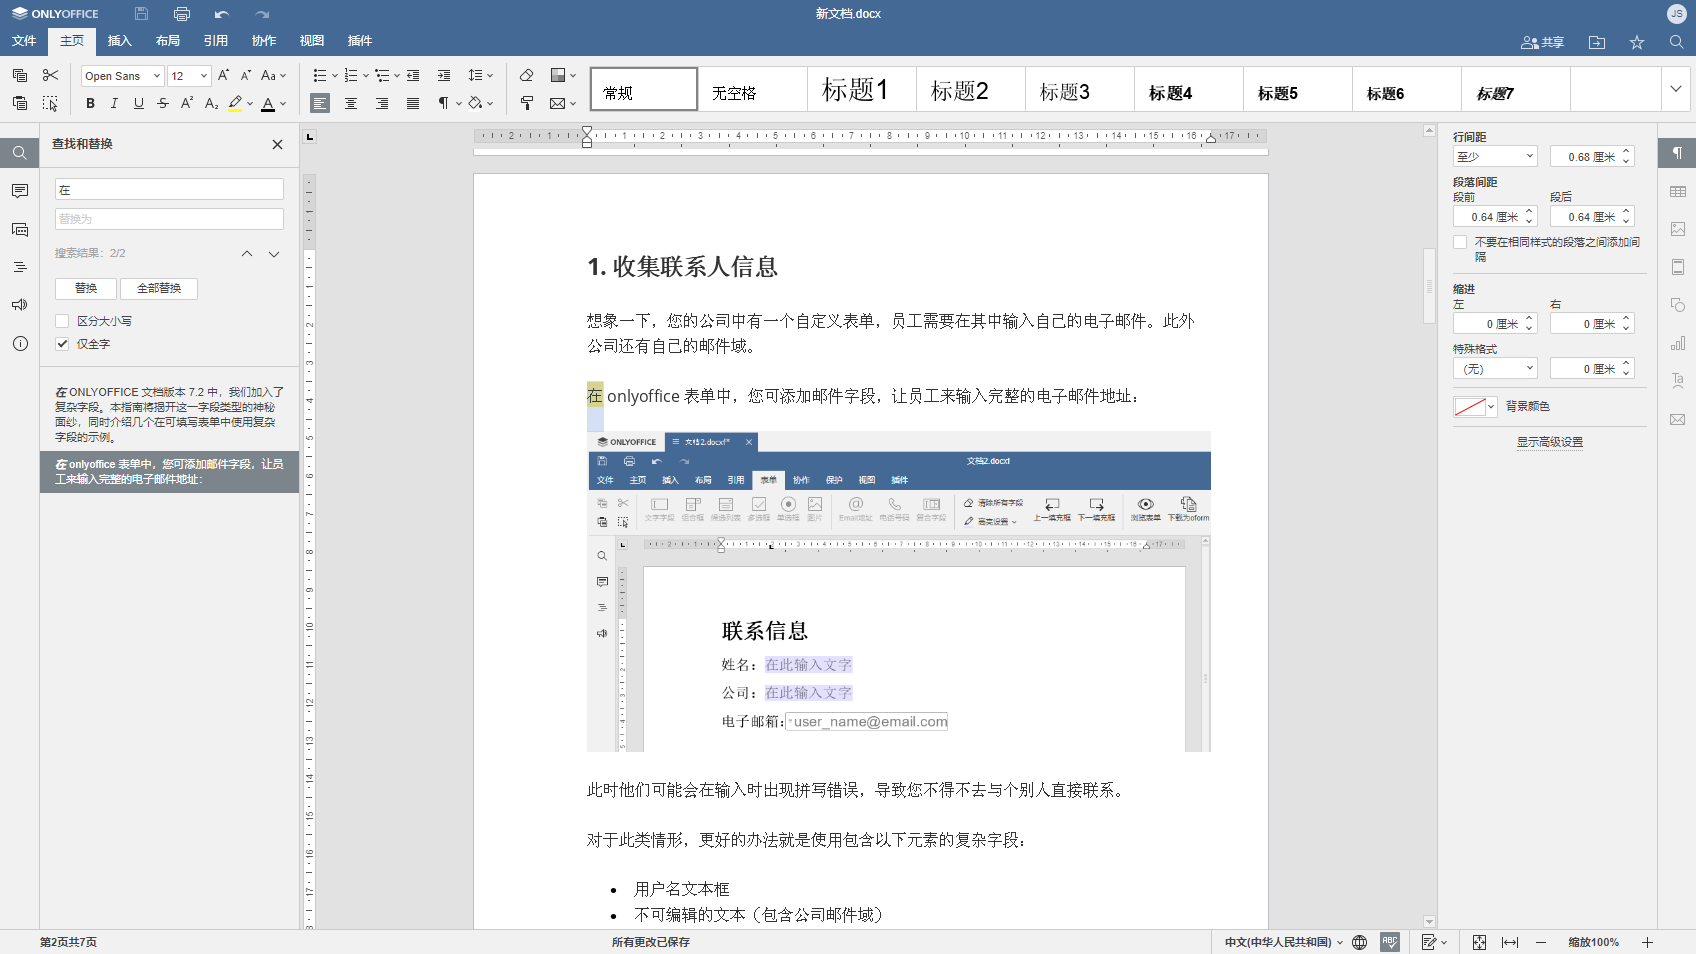Image resolution: width=1696 pixels, height=954 pixels.
Task: Switch to the 布局 tab
Action: (x=167, y=41)
